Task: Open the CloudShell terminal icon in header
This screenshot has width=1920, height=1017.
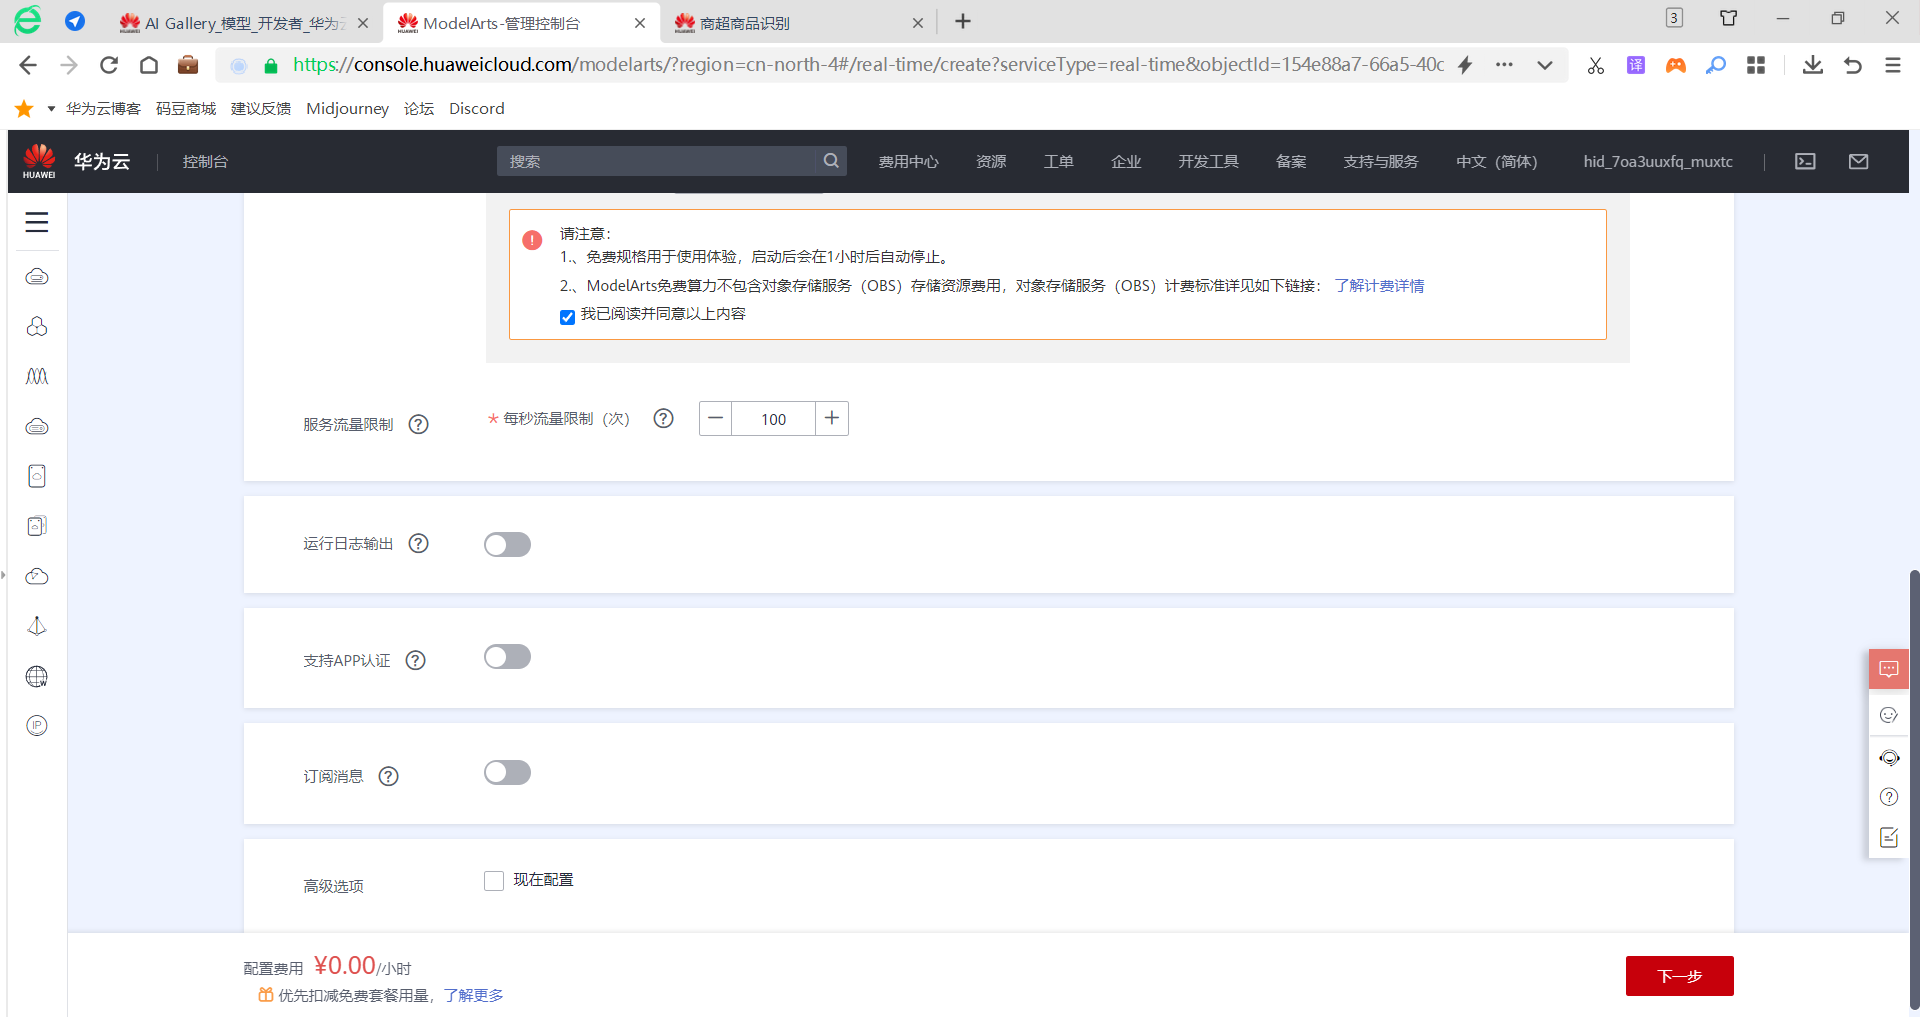Action: 1805,161
